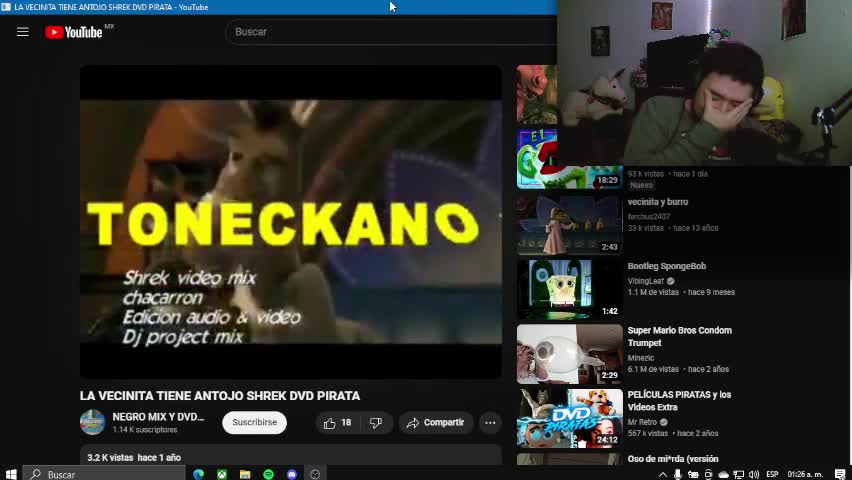This screenshot has height=480, width=852.
Task: Share video using the Compartir button
Action: click(436, 423)
